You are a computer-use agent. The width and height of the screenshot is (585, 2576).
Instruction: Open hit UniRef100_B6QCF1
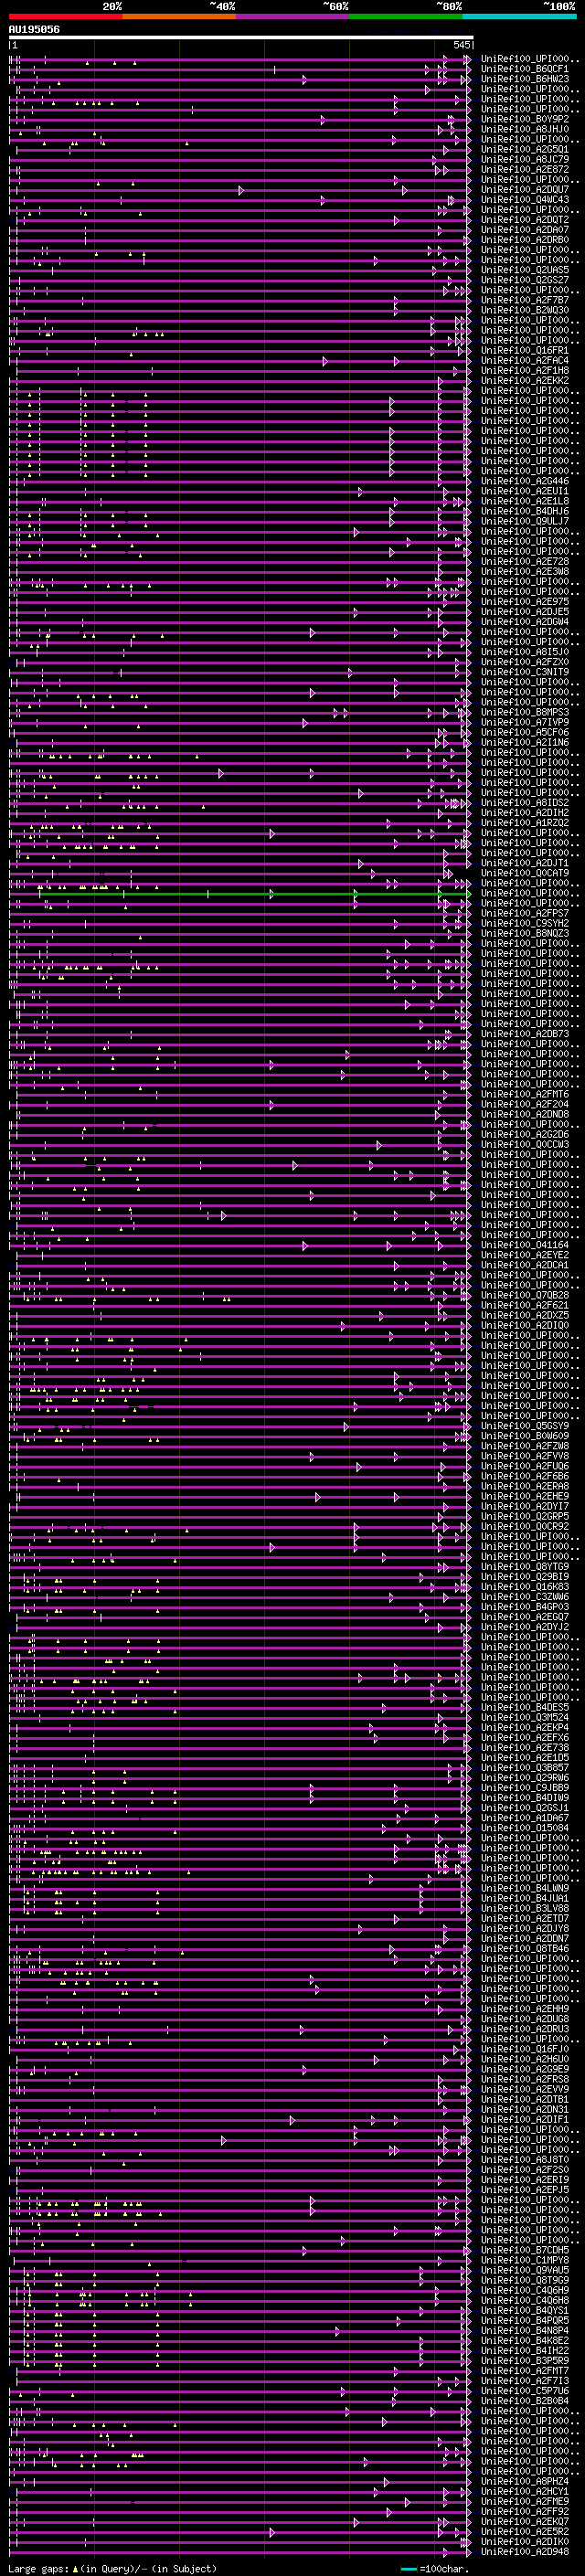point(525,69)
